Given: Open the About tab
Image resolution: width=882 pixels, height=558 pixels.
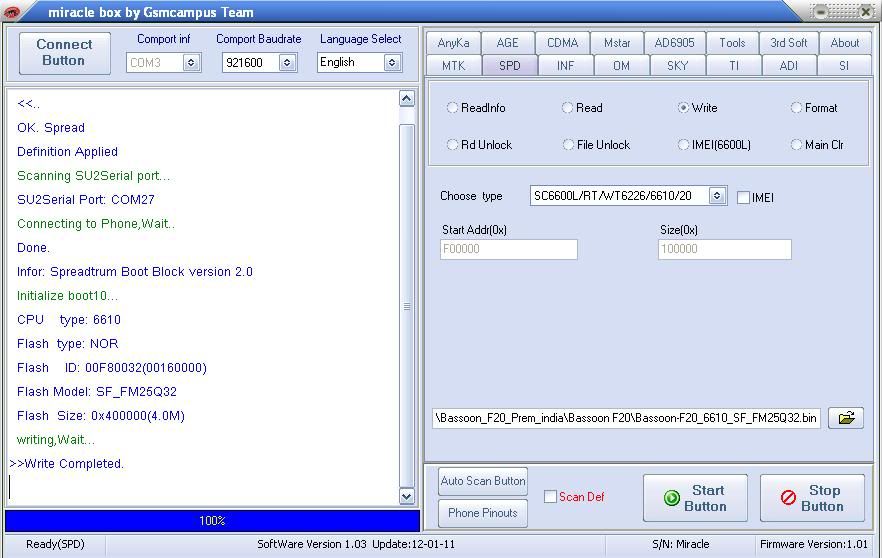Looking at the screenshot, I should click(845, 43).
